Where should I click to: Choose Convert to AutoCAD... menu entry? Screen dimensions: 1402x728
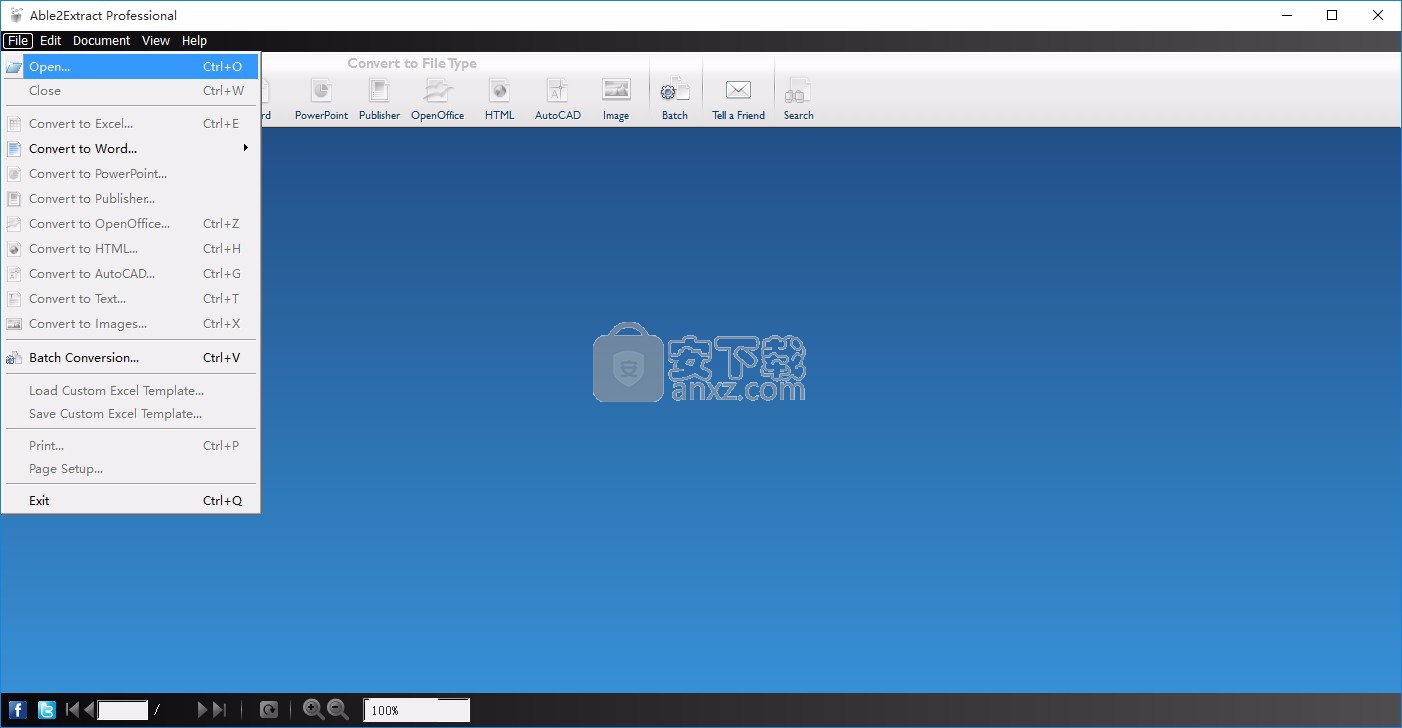(131, 274)
